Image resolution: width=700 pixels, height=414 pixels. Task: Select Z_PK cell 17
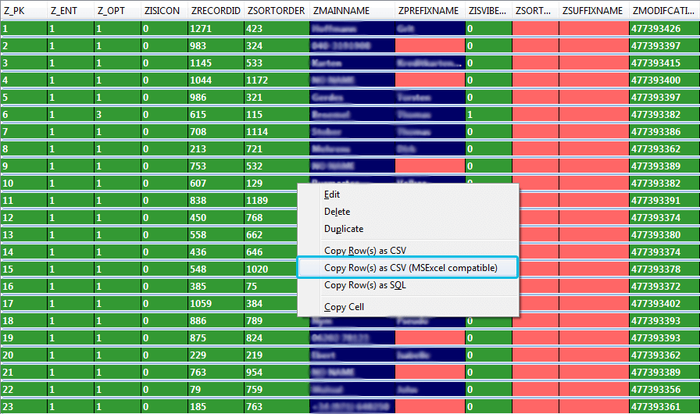point(23,304)
